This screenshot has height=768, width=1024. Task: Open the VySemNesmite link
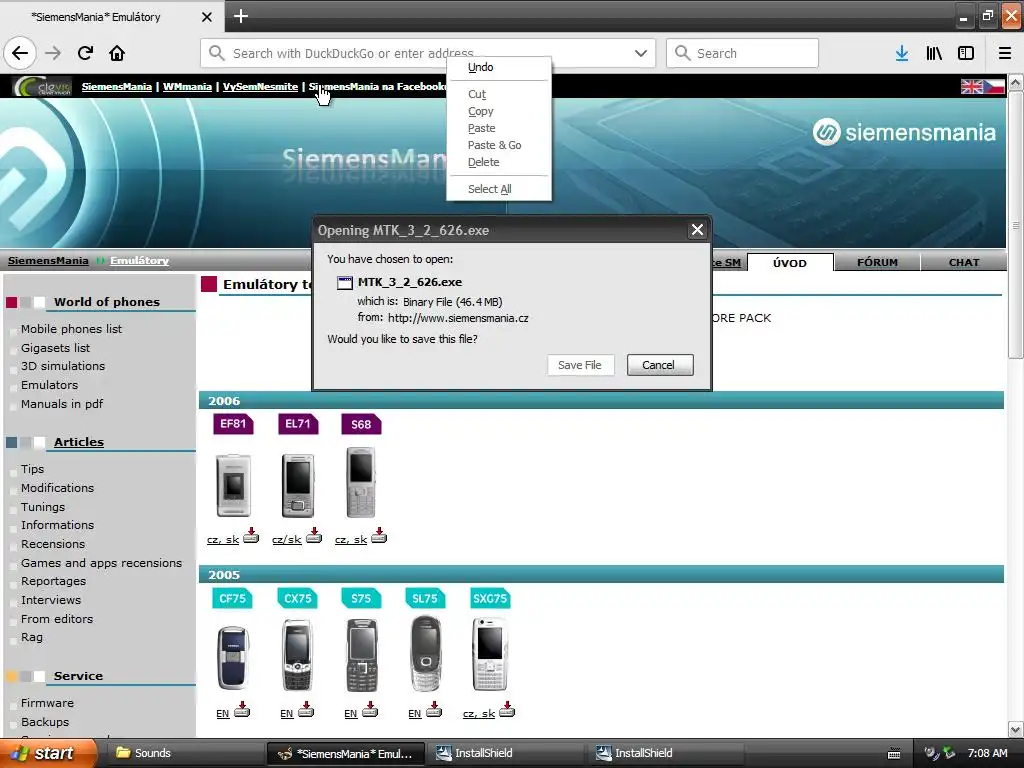coord(260,86)
